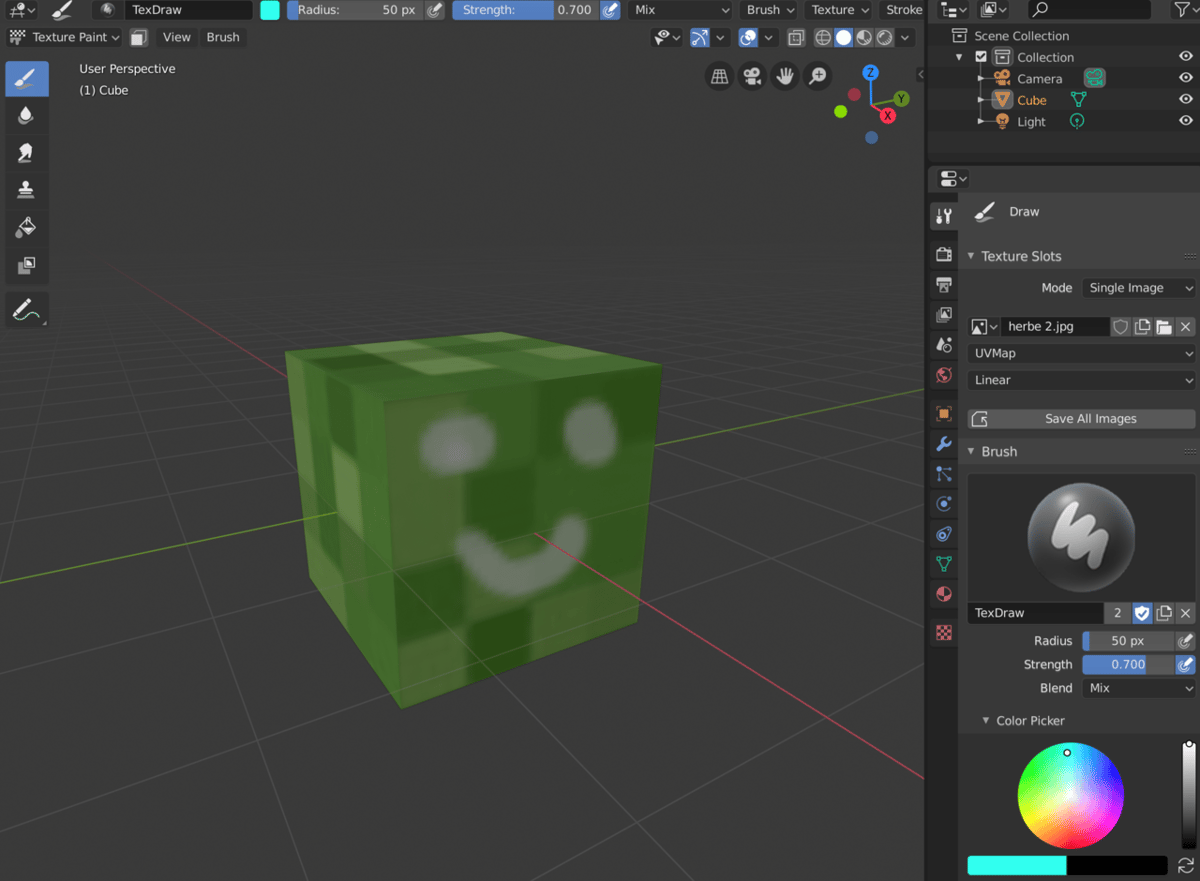Hide the Cube with its eye icon
1200x881 pixels.
click(1186, 100)
